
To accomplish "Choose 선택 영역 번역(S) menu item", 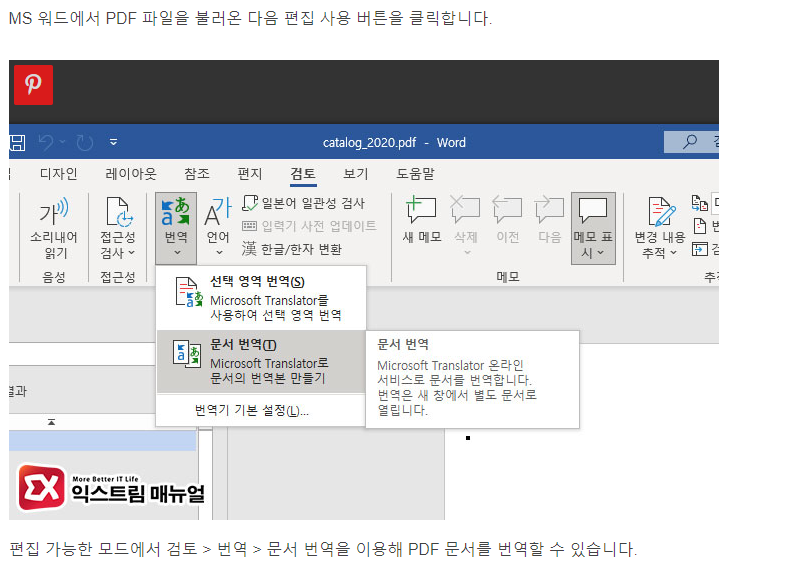I will tap(261, 298).
